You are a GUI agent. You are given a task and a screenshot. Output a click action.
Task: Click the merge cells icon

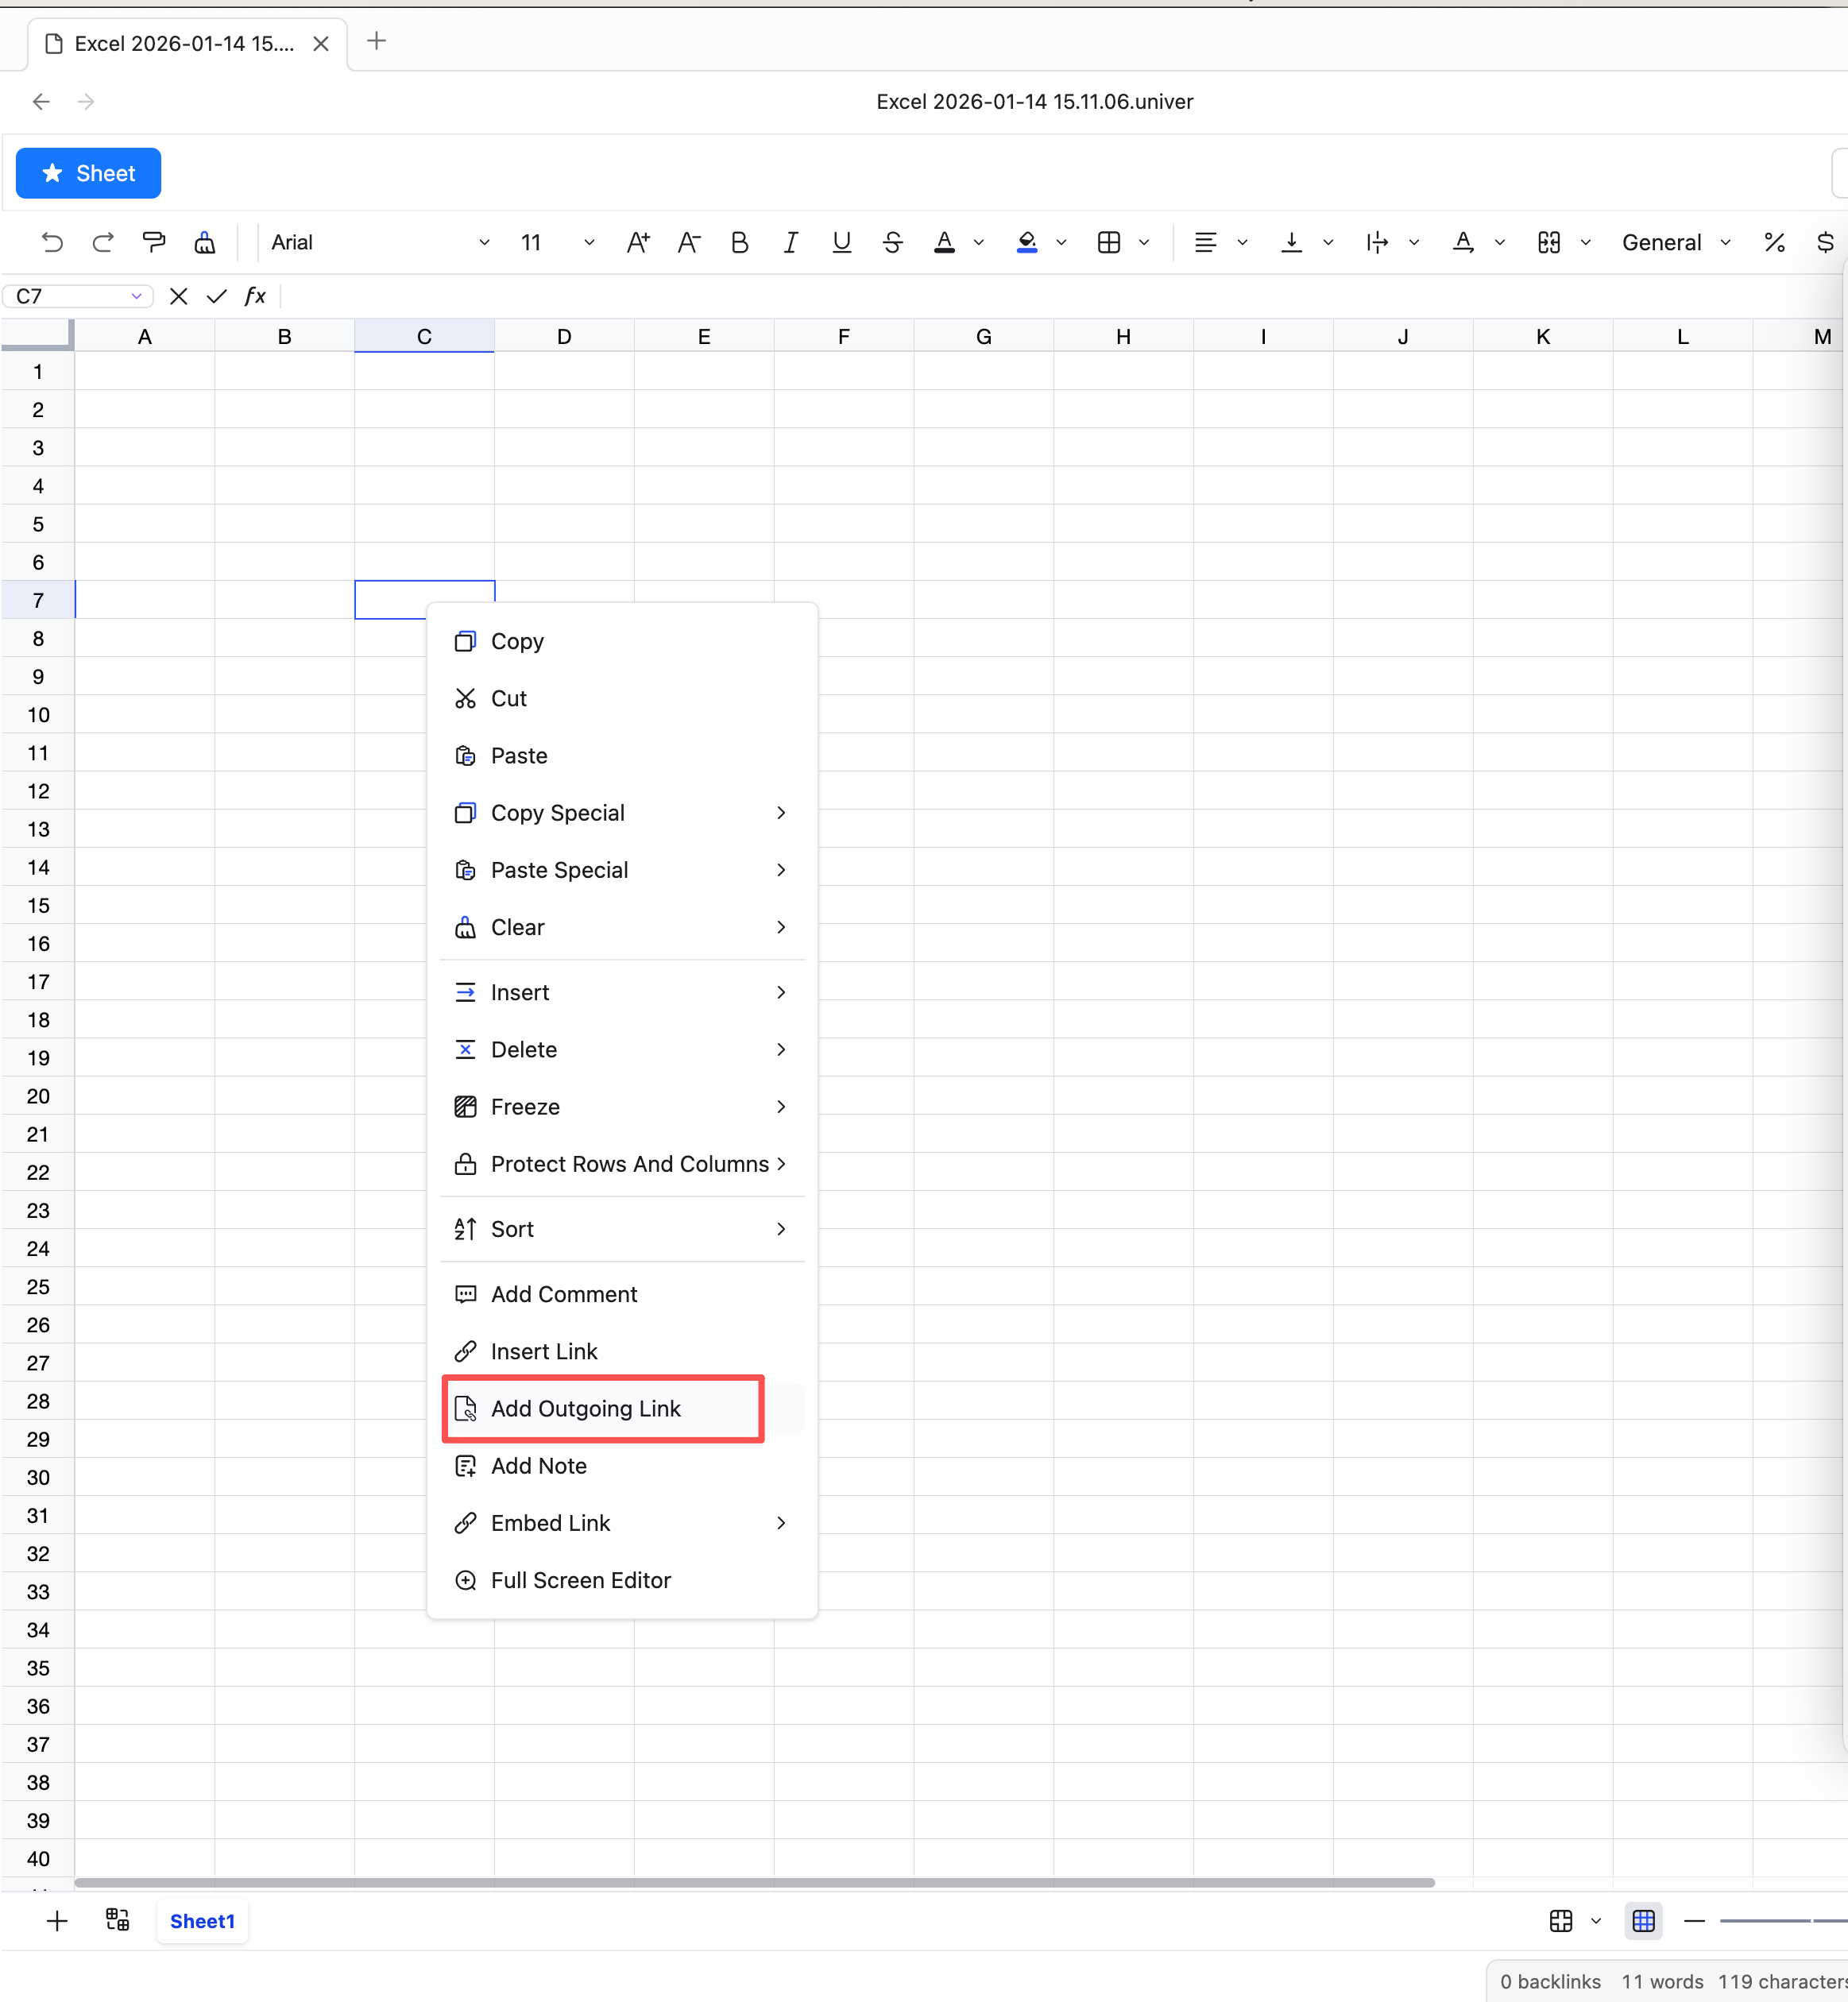pyautogui.click(x=1549, y=242)
